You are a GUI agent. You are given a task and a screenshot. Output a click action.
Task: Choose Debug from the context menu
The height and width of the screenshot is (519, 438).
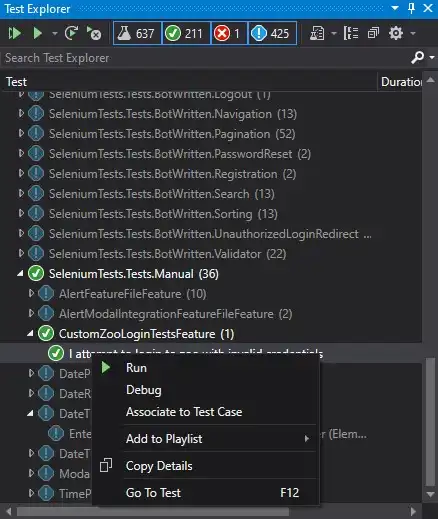(x=205, y=390)
